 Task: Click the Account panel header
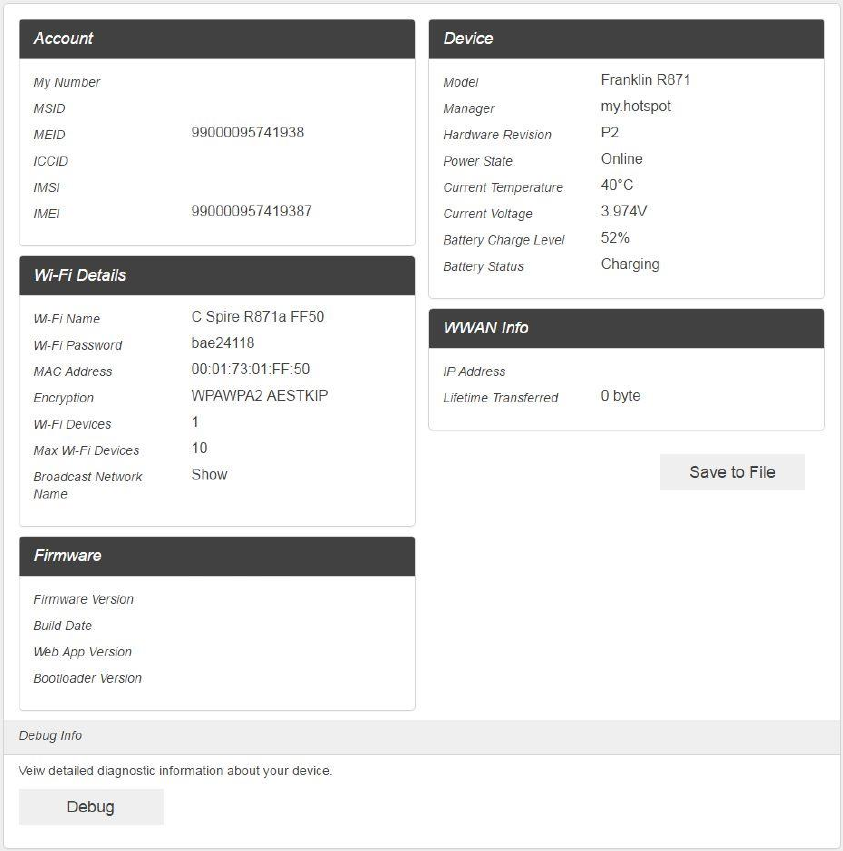(x=217, y=39)
